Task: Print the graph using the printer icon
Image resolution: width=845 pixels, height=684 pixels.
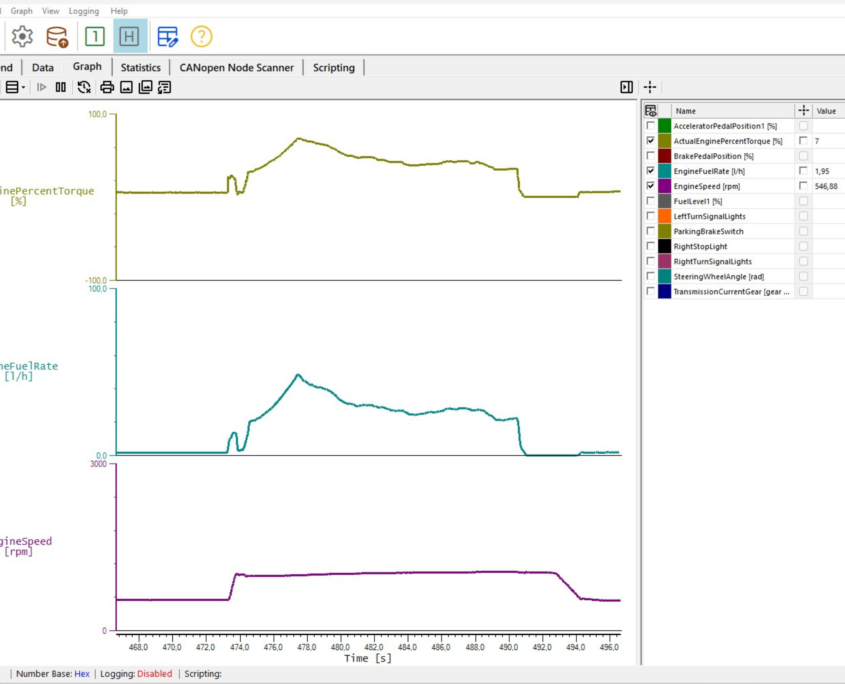Action: [x=107, y=87]
